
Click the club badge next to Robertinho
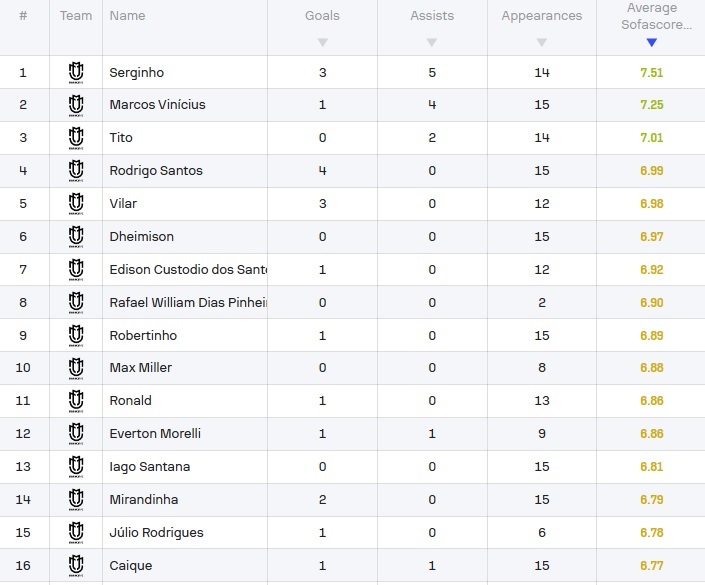[76, 336]
